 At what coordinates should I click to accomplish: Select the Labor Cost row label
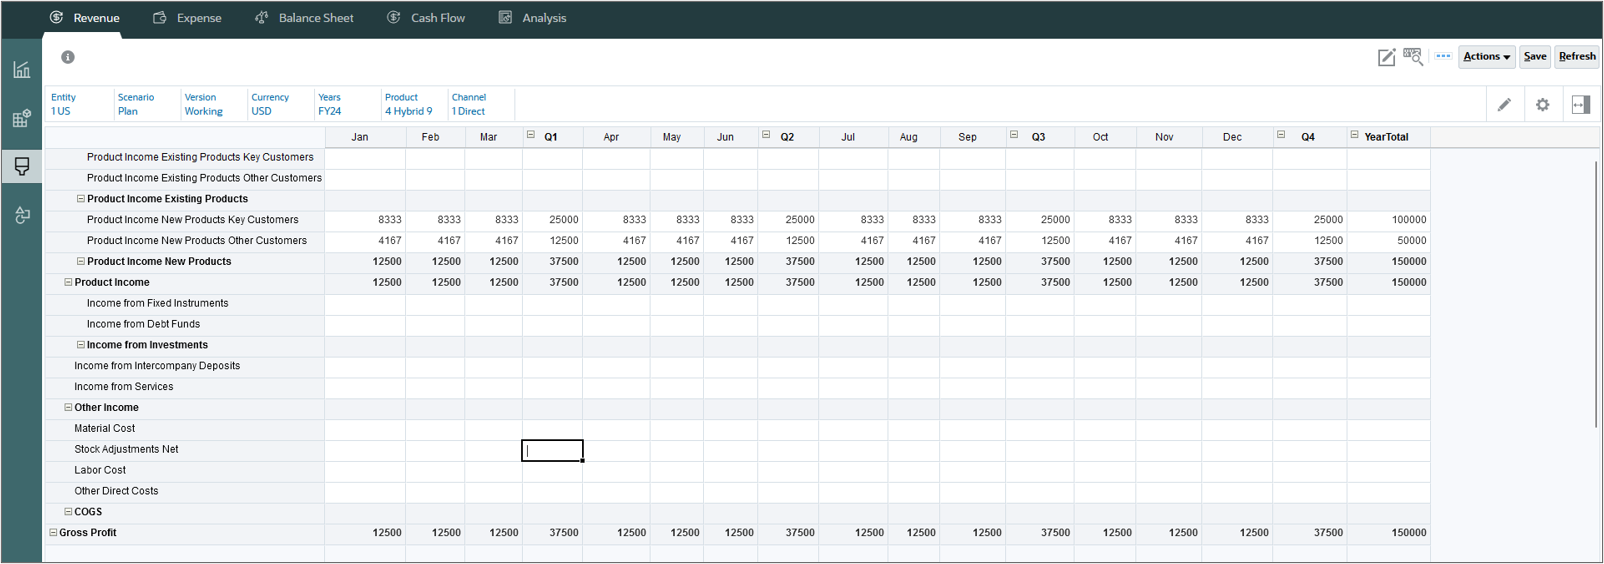click(x=100, y=470)
